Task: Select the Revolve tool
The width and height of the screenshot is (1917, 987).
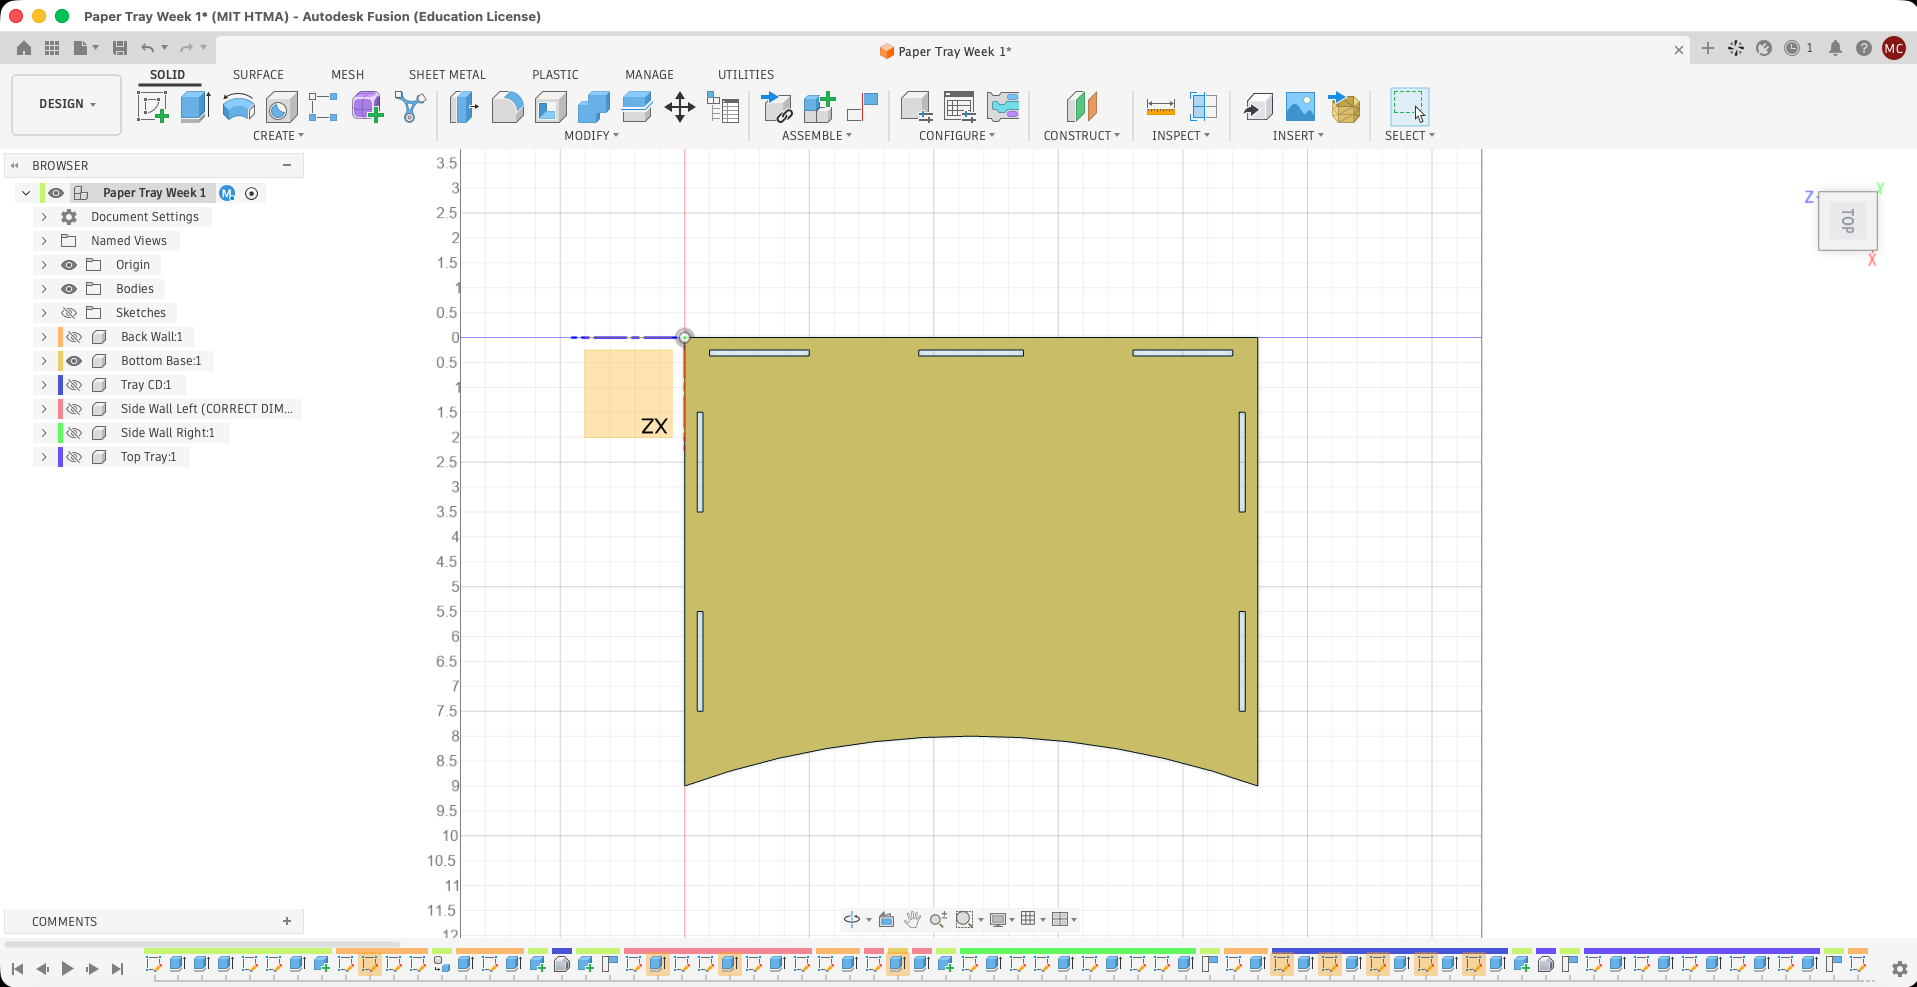Action: (x=238, y=107)
